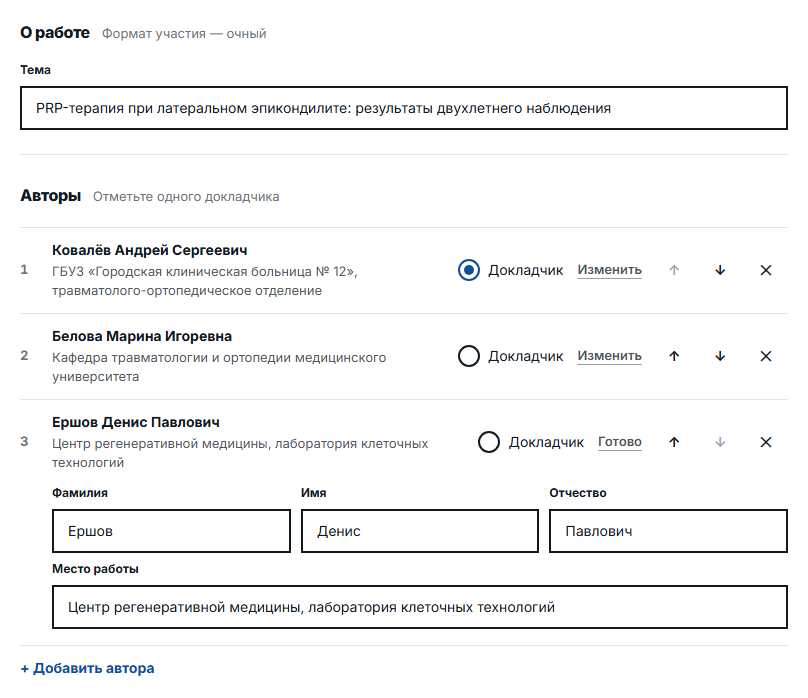Select Ковалёв as Докладчик
Viewport: 808px width, 698px height.
pyautogui.click(x=468, y=270)
